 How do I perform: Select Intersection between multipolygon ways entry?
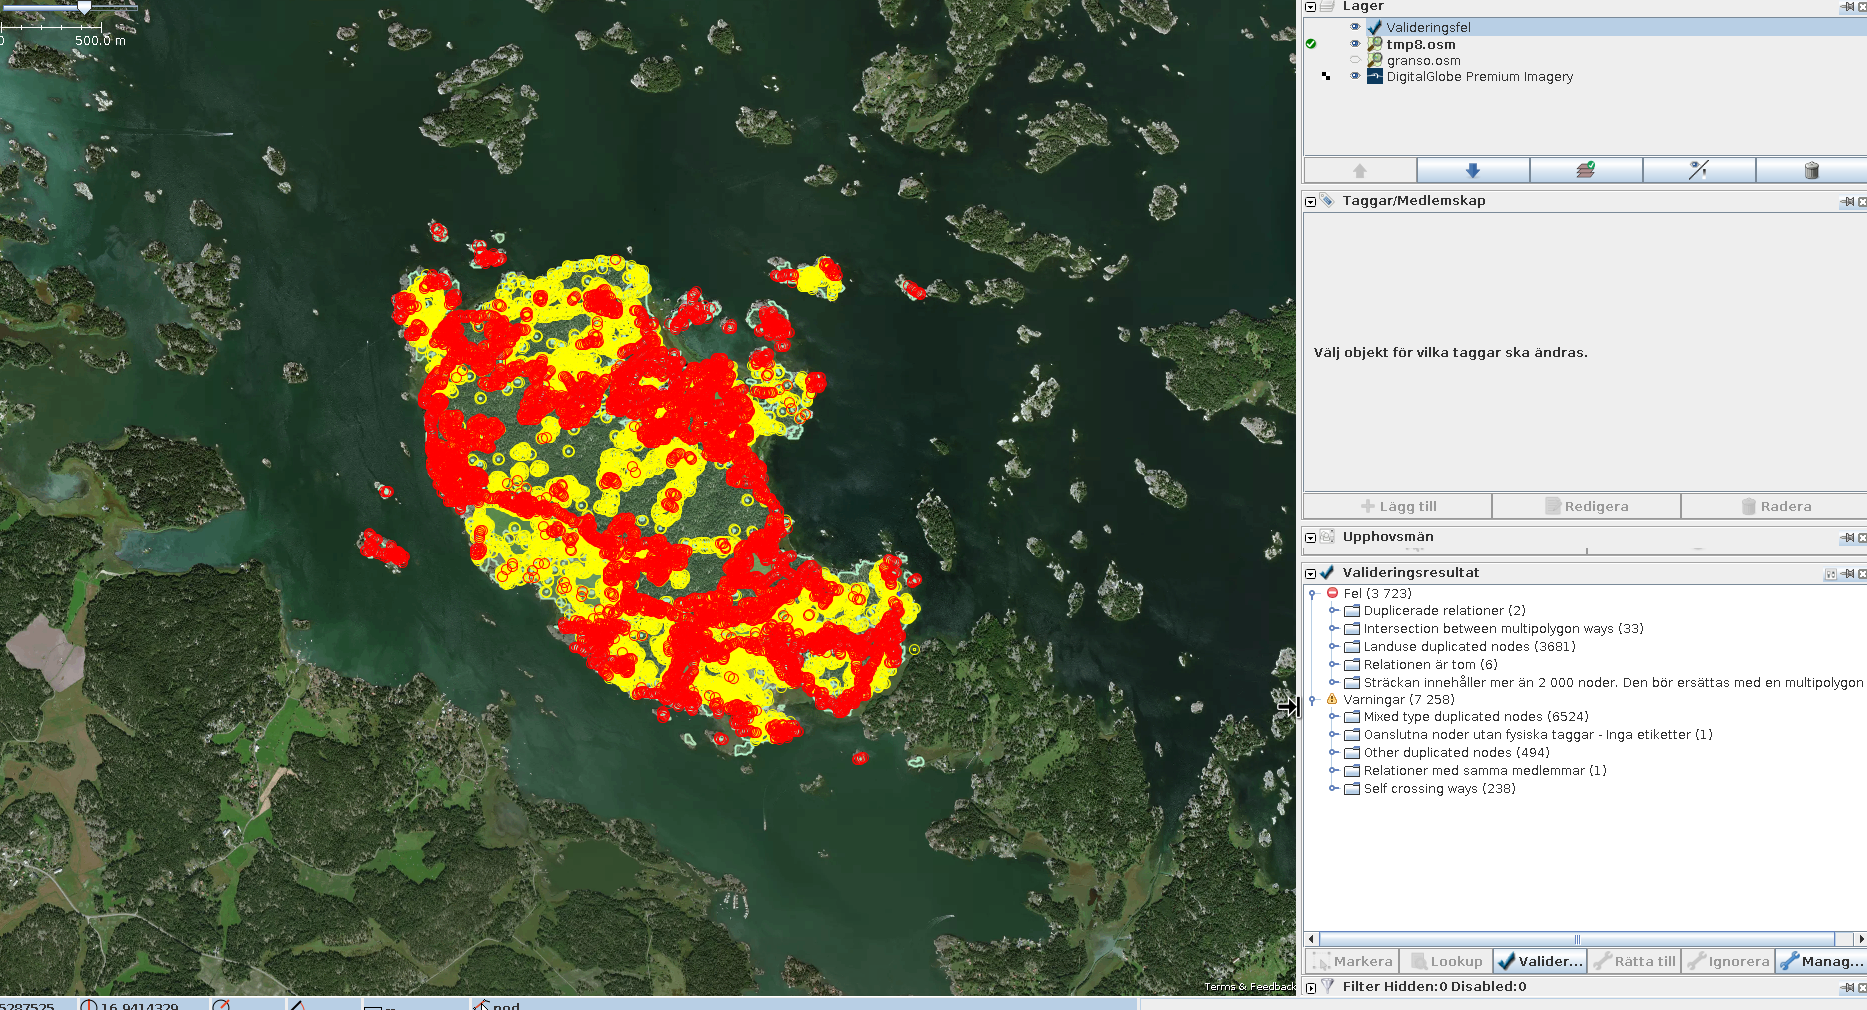coord(1503,629)
